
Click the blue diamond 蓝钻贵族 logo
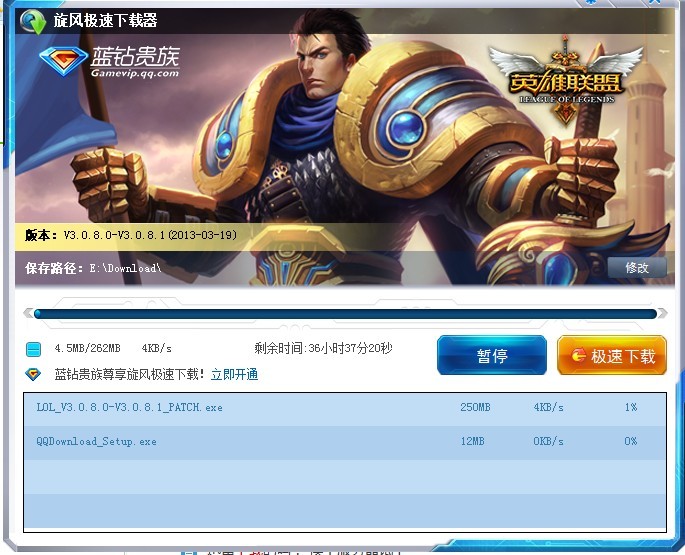(63, 61)
